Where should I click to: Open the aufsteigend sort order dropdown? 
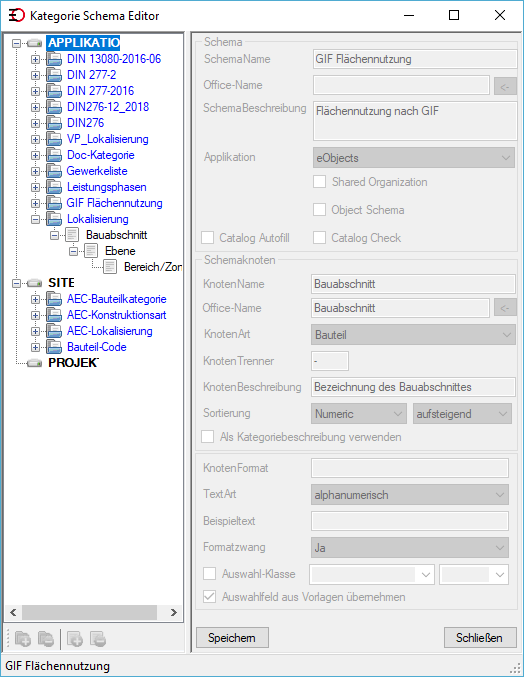[462, 414]
